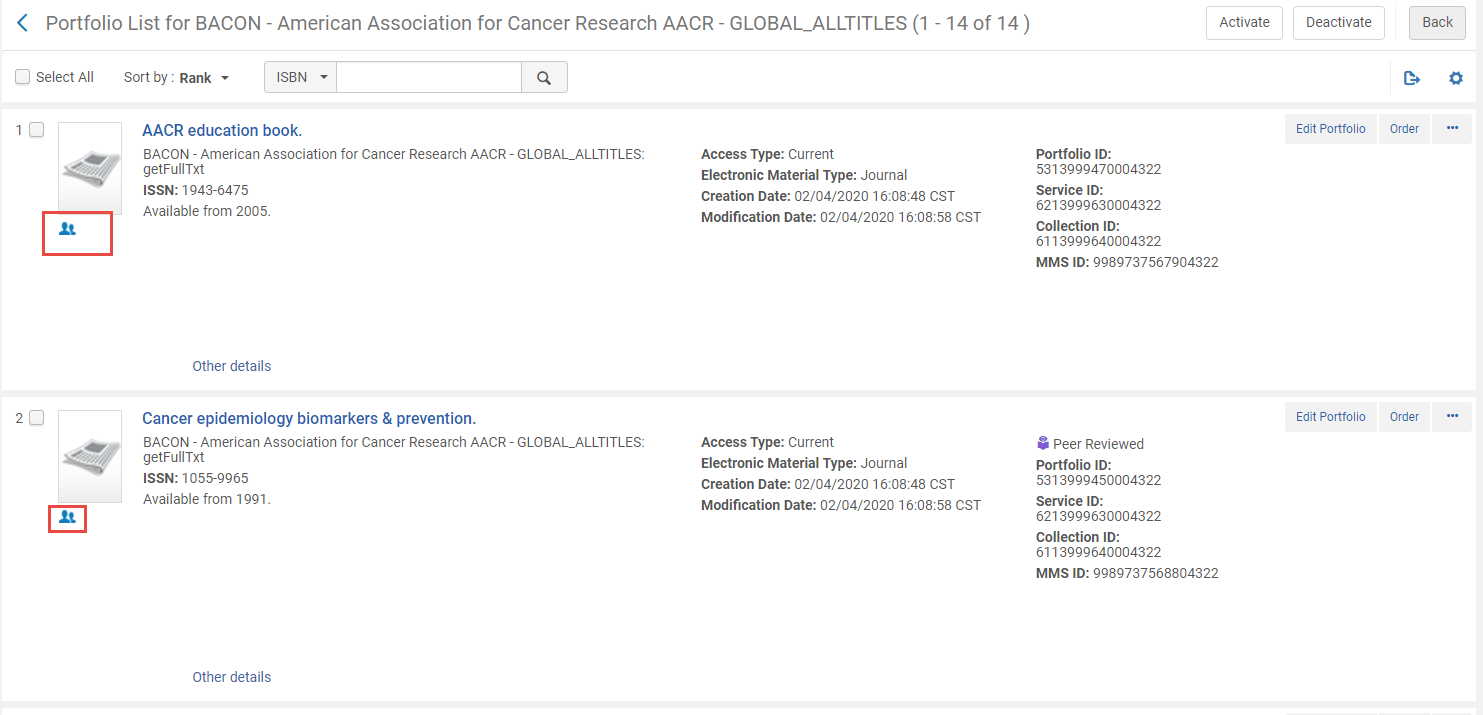Click the Portfolio List page title
Screen dimensions: 1483x715
click(x=538, y=23)
